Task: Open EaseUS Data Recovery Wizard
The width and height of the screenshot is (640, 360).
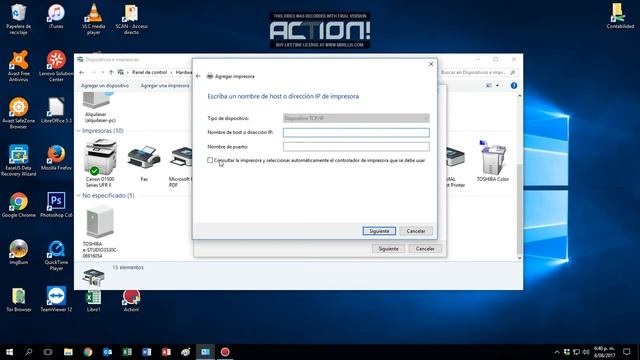Action: coord(18,160)
